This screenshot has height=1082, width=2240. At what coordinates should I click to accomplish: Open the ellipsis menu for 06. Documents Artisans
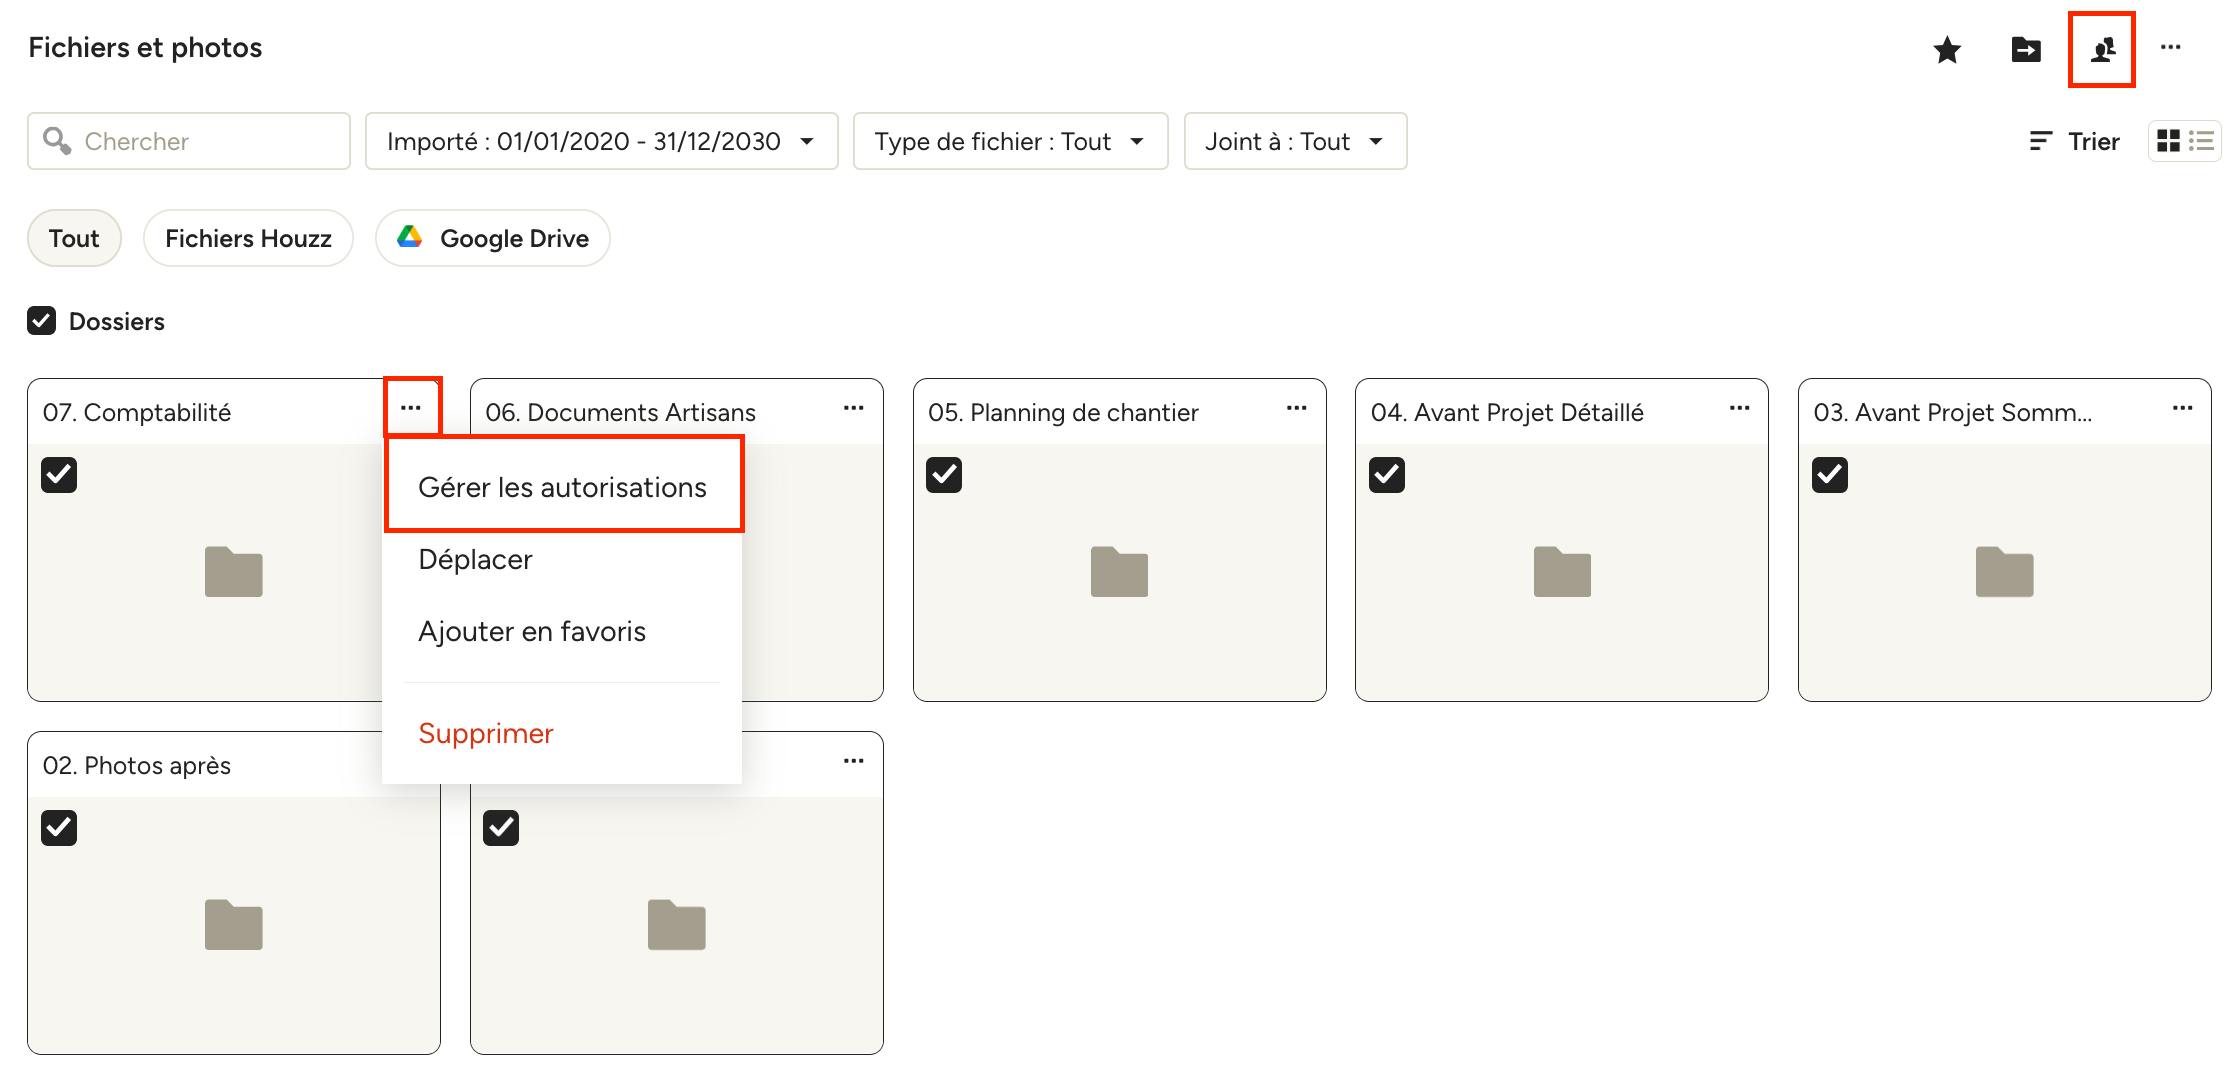click(854, 408)
